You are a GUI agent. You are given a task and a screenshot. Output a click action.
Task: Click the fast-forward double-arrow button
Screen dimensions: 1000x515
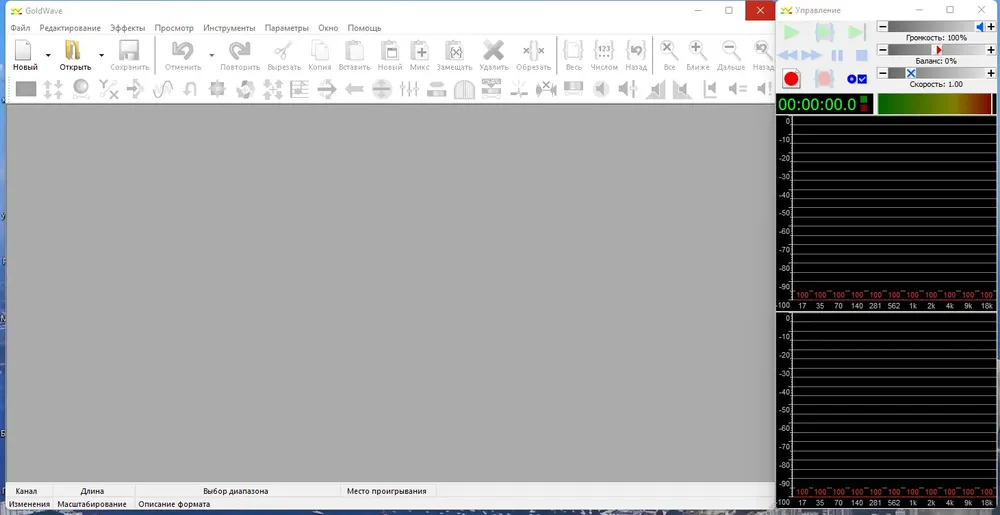click(811, 55)
